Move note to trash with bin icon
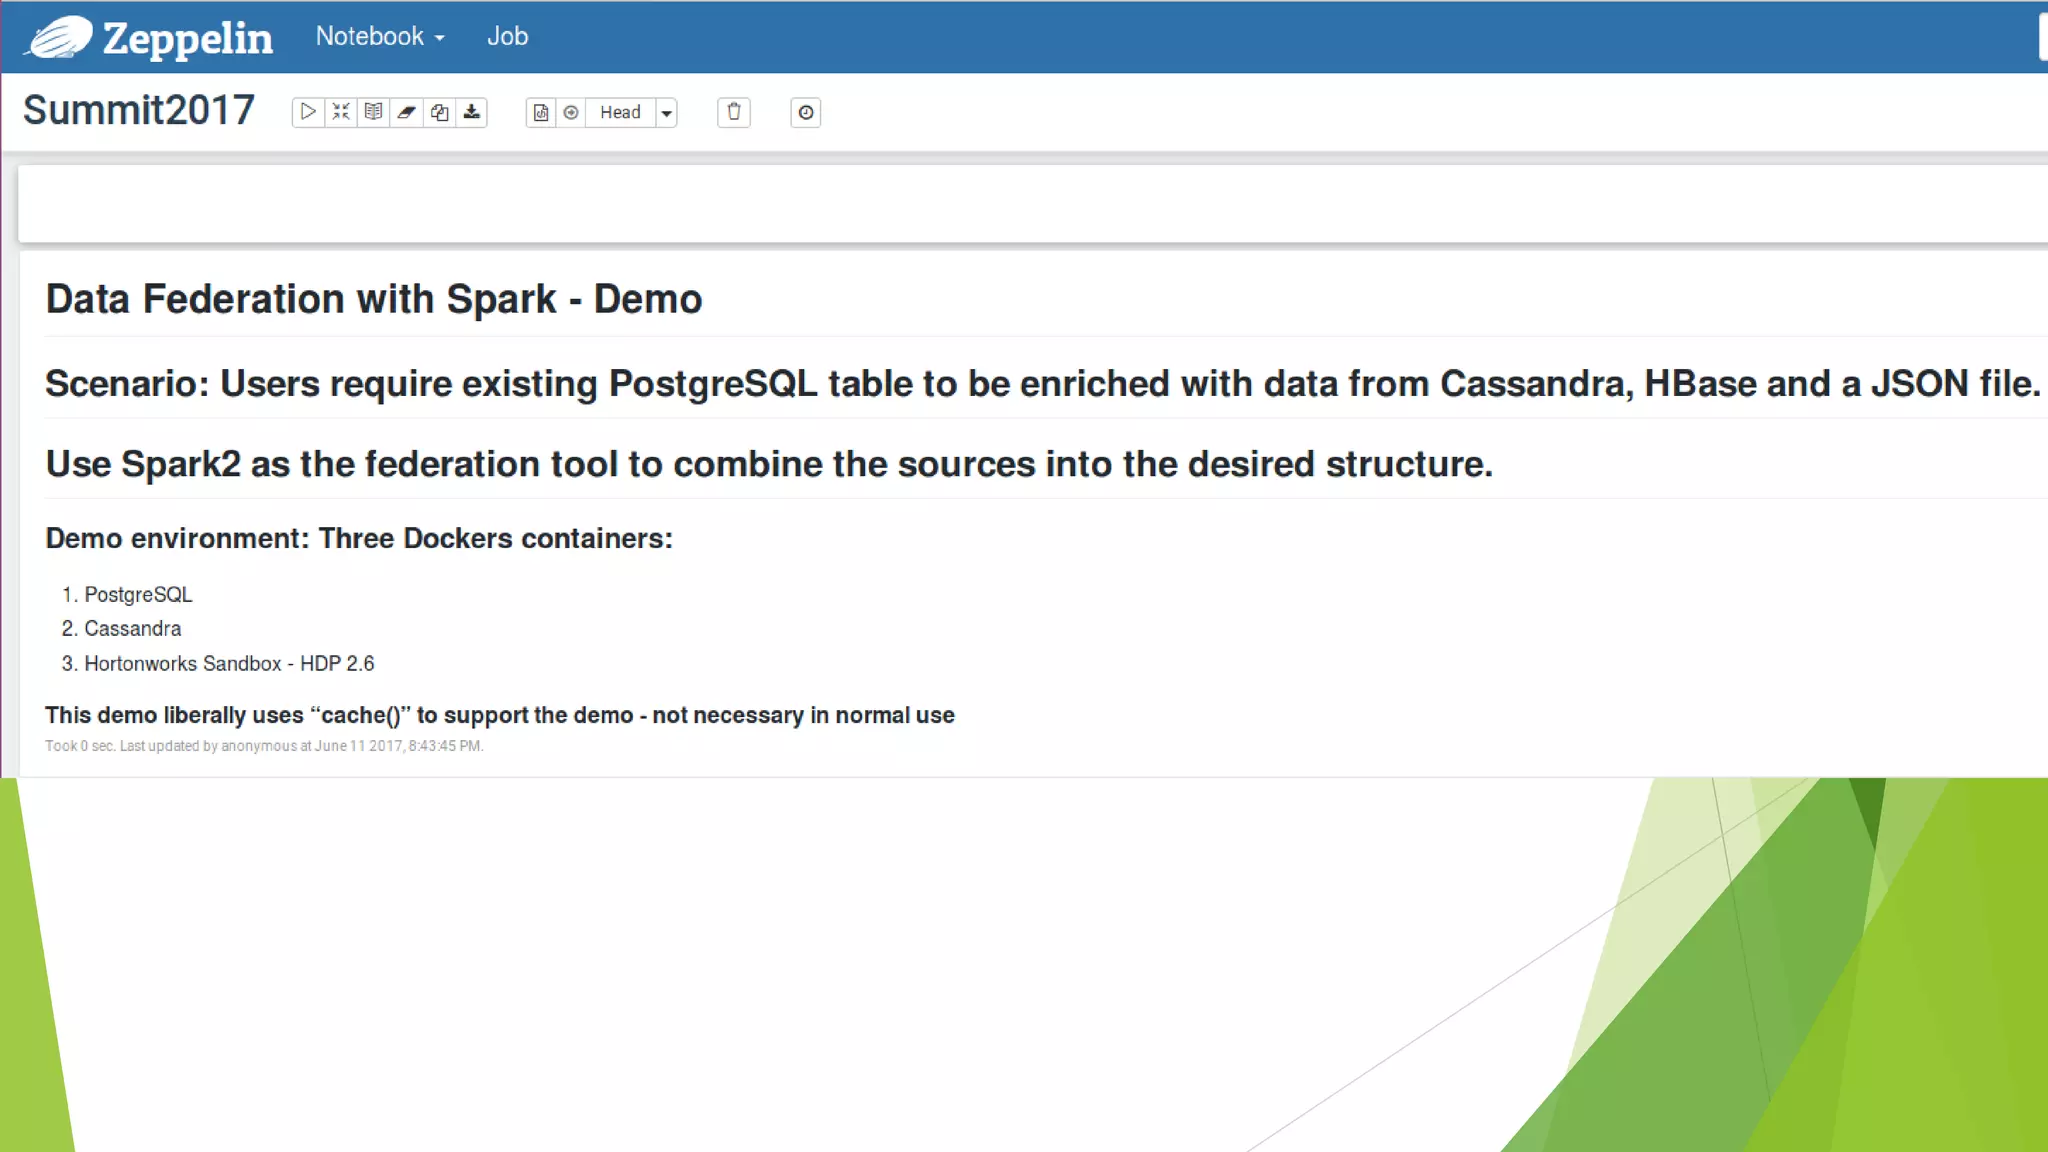Image resolution: width=2048 pixels, height=1152 pixels. [734, 112]
